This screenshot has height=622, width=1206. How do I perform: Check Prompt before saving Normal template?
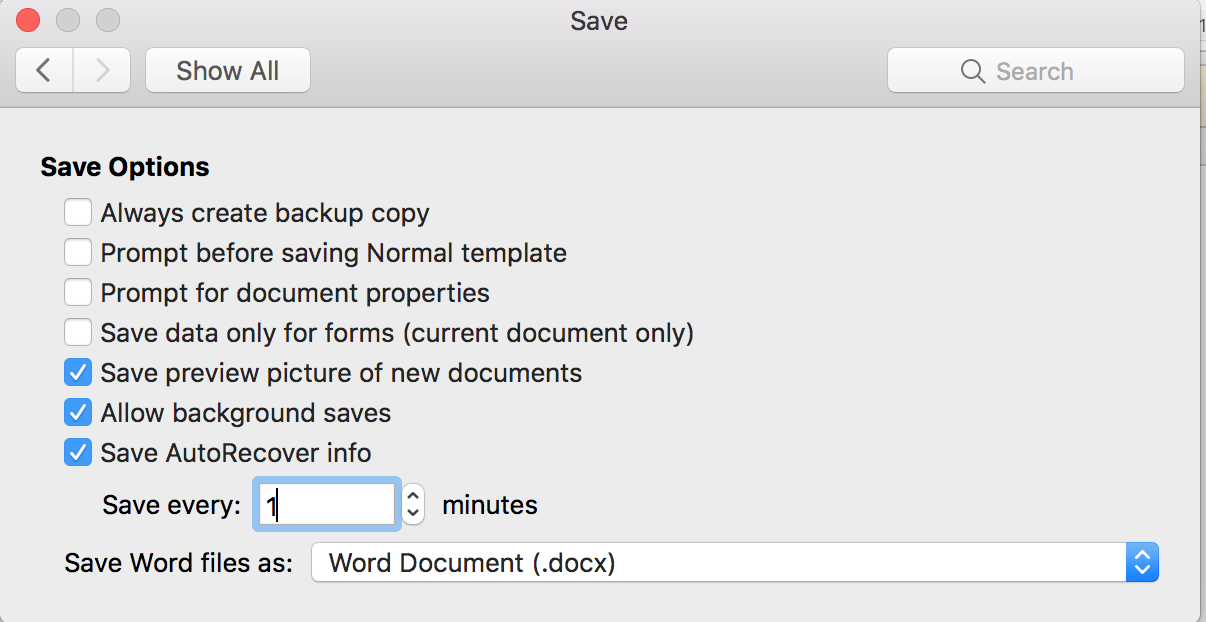pyautogui.click(x=78, y=253)
